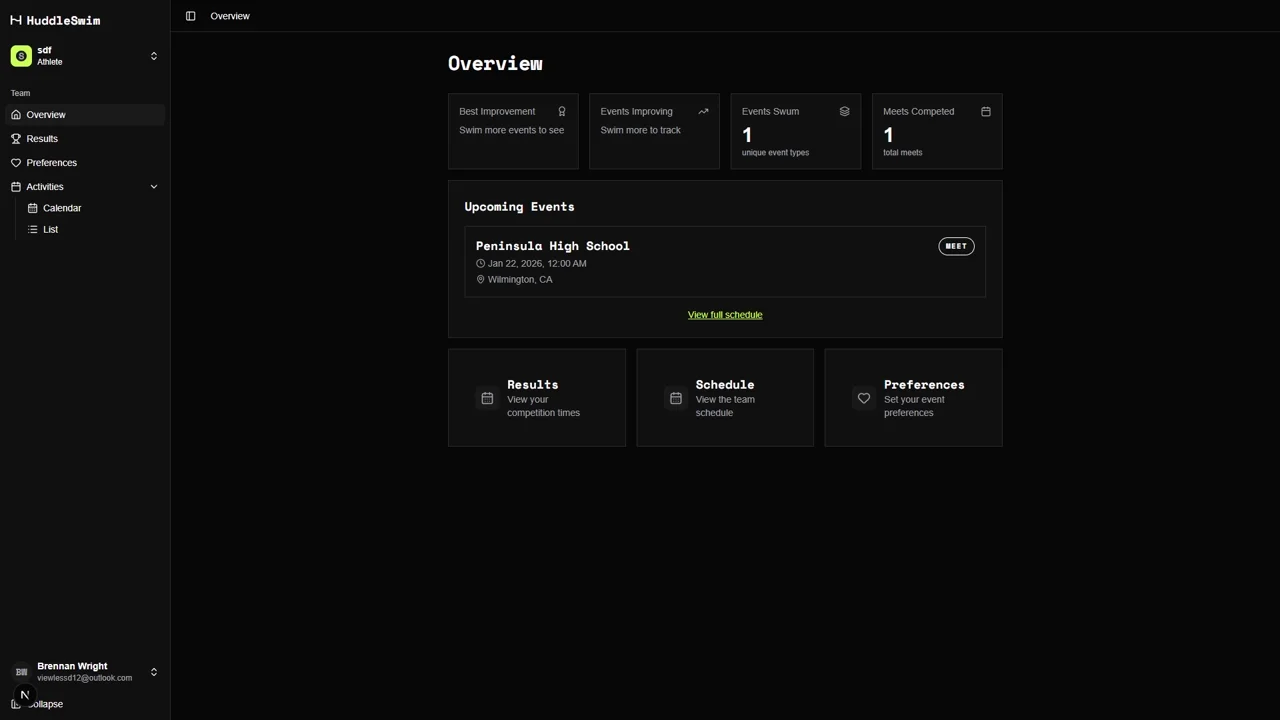This screenshot has height=720, width=1280.
Task: Open View full schedule link
Action: (x=724, y=314)
